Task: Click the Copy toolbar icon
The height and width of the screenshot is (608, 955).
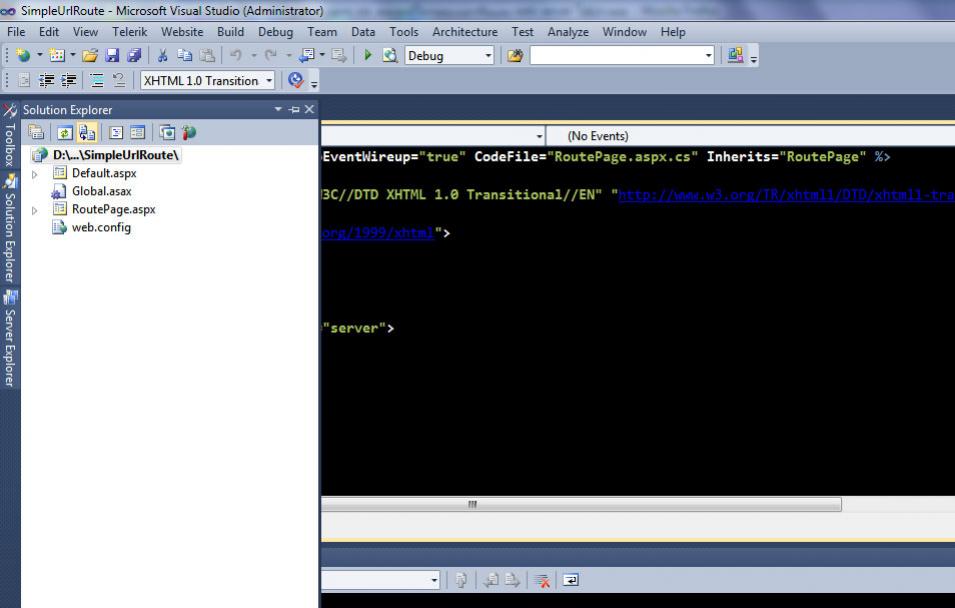Action: (x=185, y=55)
